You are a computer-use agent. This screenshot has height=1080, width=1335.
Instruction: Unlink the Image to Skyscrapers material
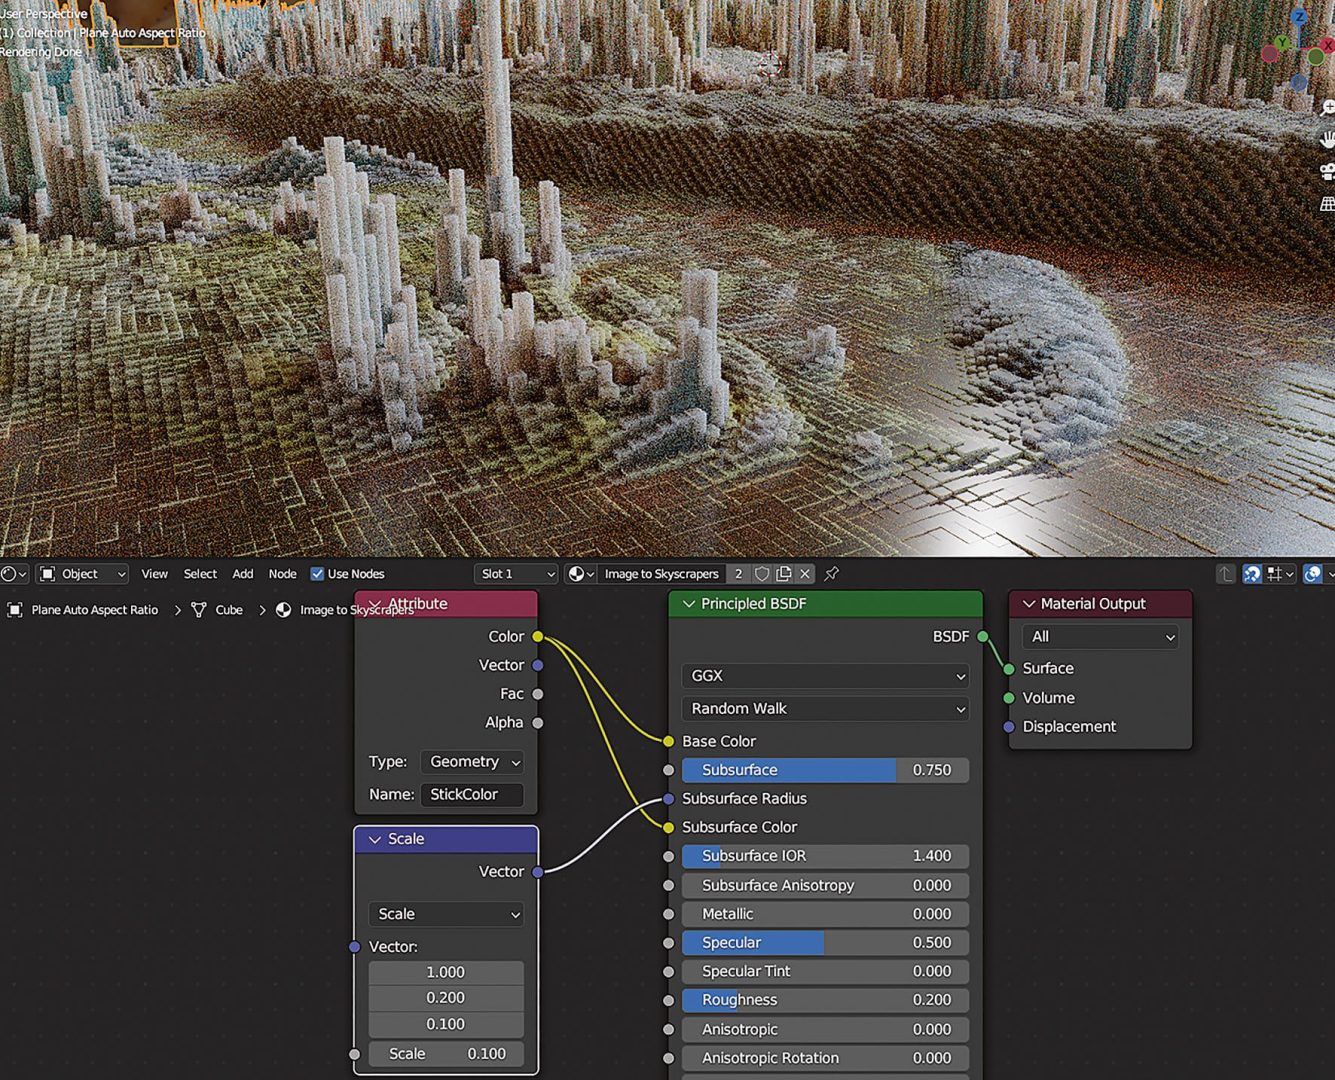[806, 573]
